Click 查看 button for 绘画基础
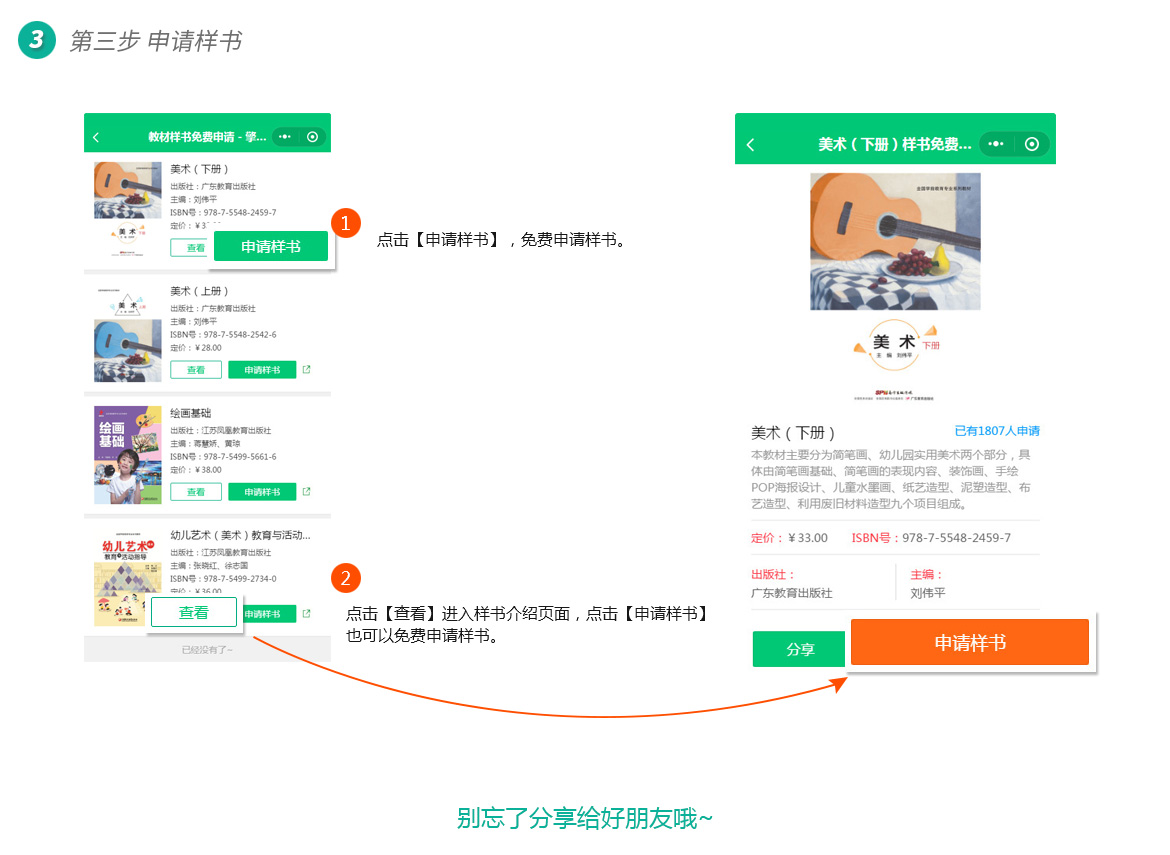 tap(195, 492)
